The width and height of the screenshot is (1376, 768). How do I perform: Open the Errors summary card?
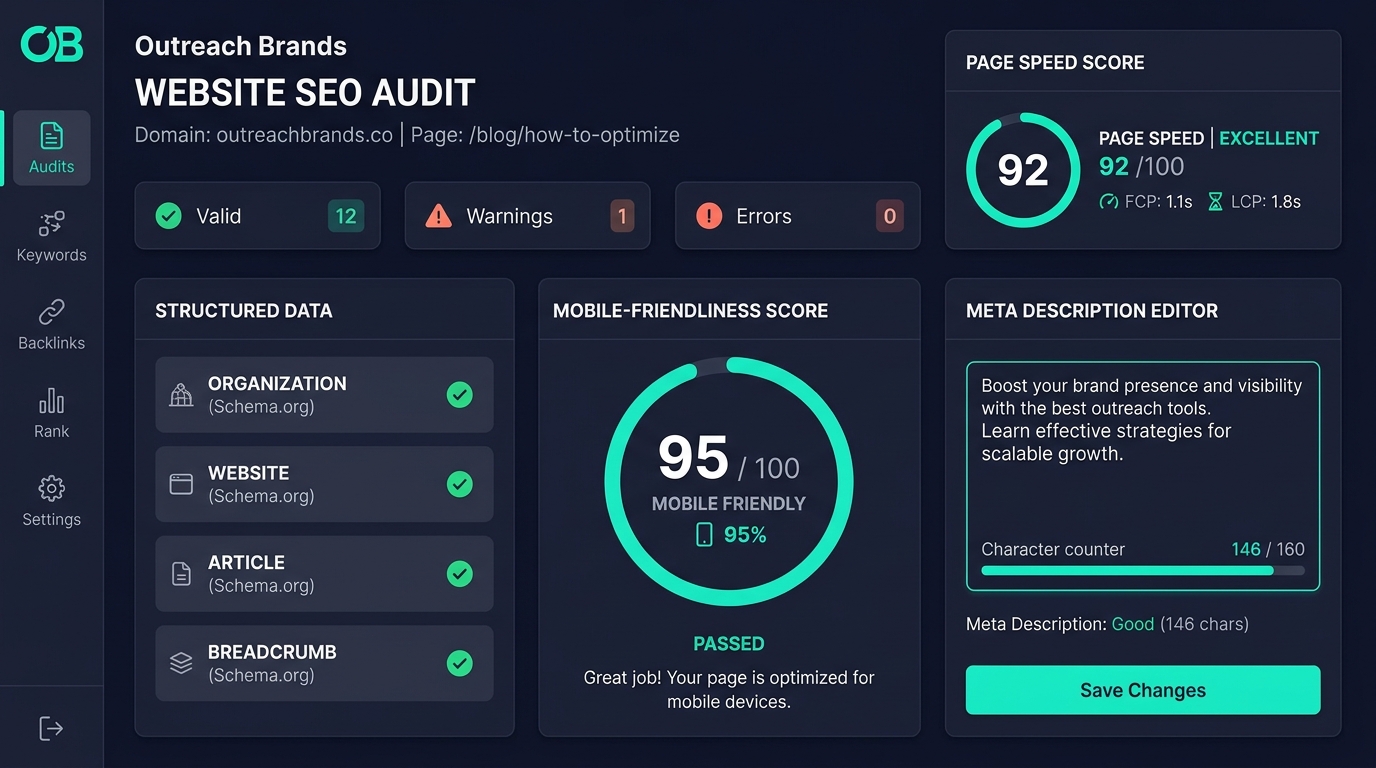click(x=797, y=215)
